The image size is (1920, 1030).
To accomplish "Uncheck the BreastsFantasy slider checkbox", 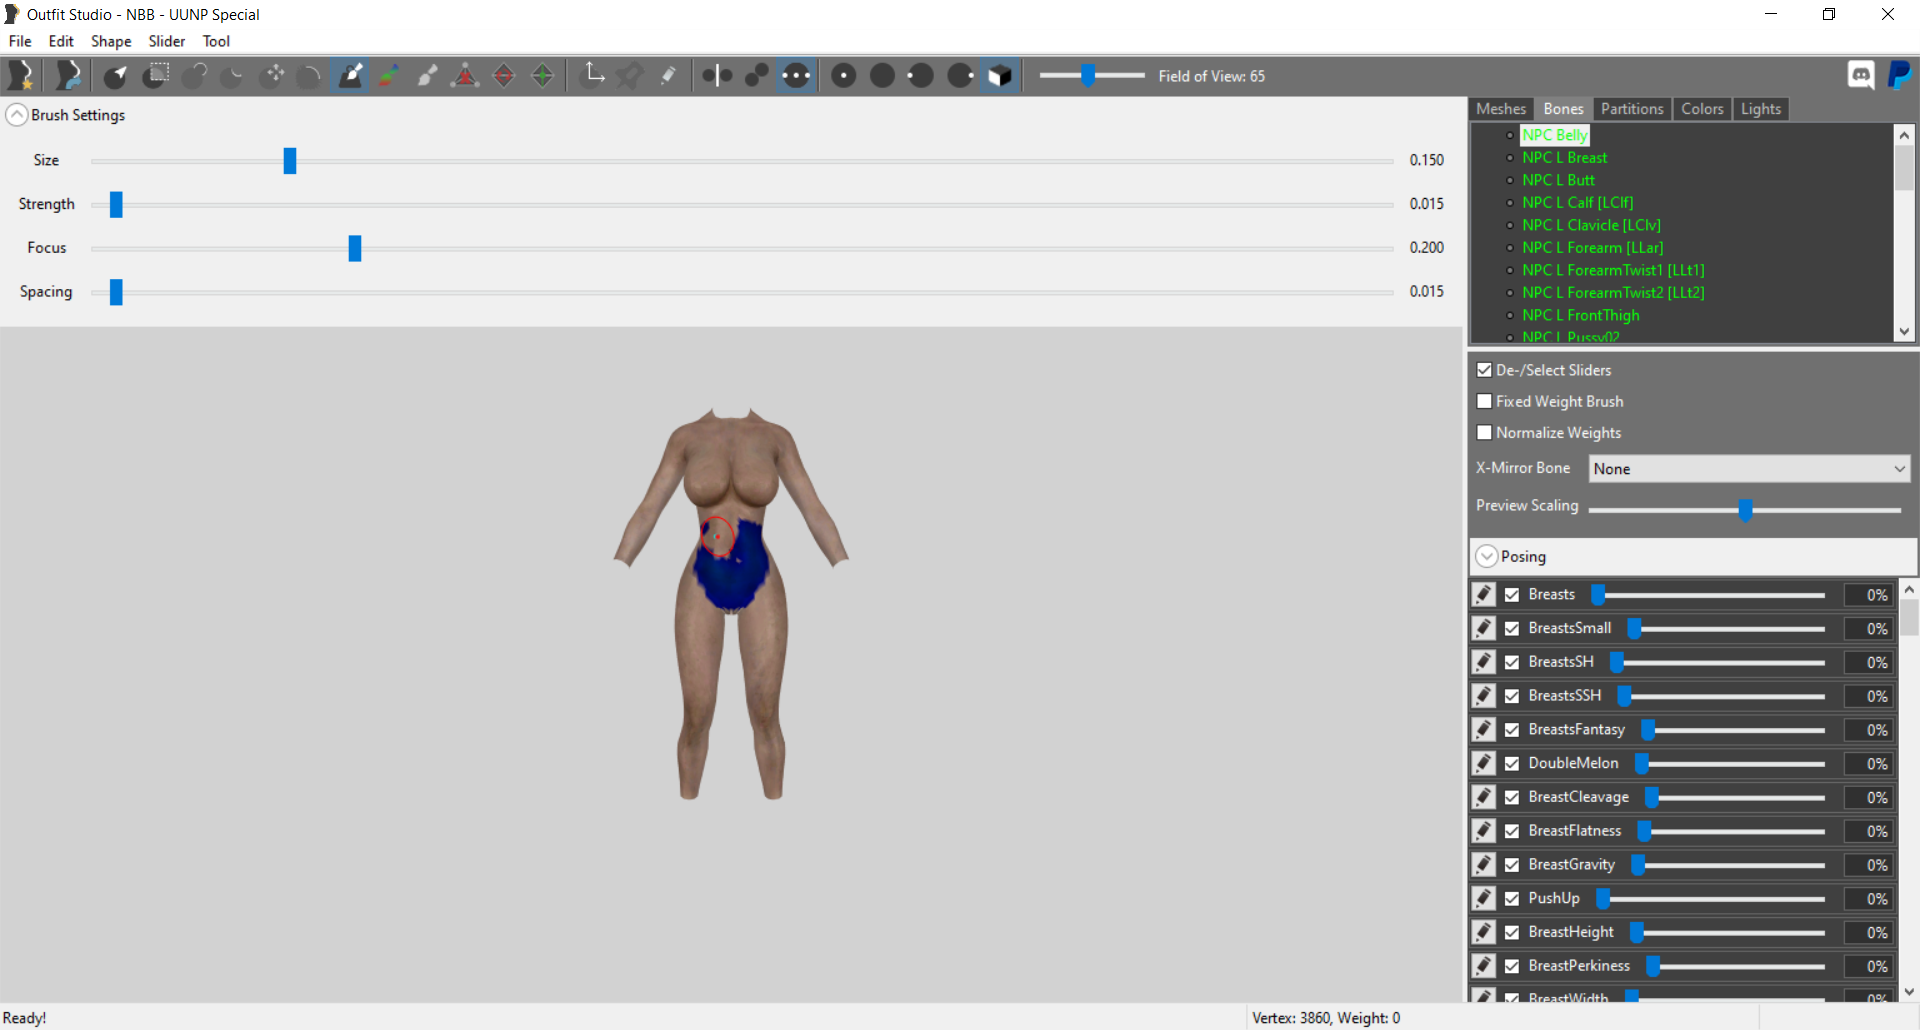I will [x=1512, y=730].
